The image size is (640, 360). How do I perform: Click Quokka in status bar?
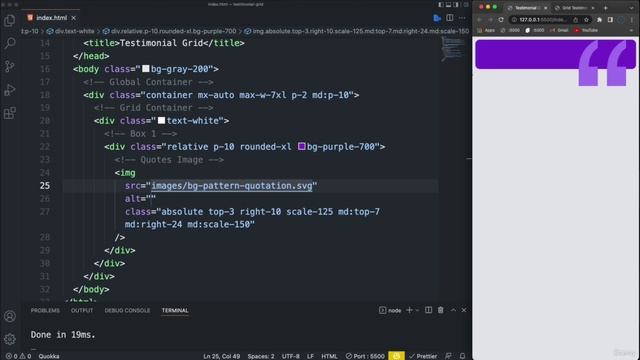click(x=49, y=356)
